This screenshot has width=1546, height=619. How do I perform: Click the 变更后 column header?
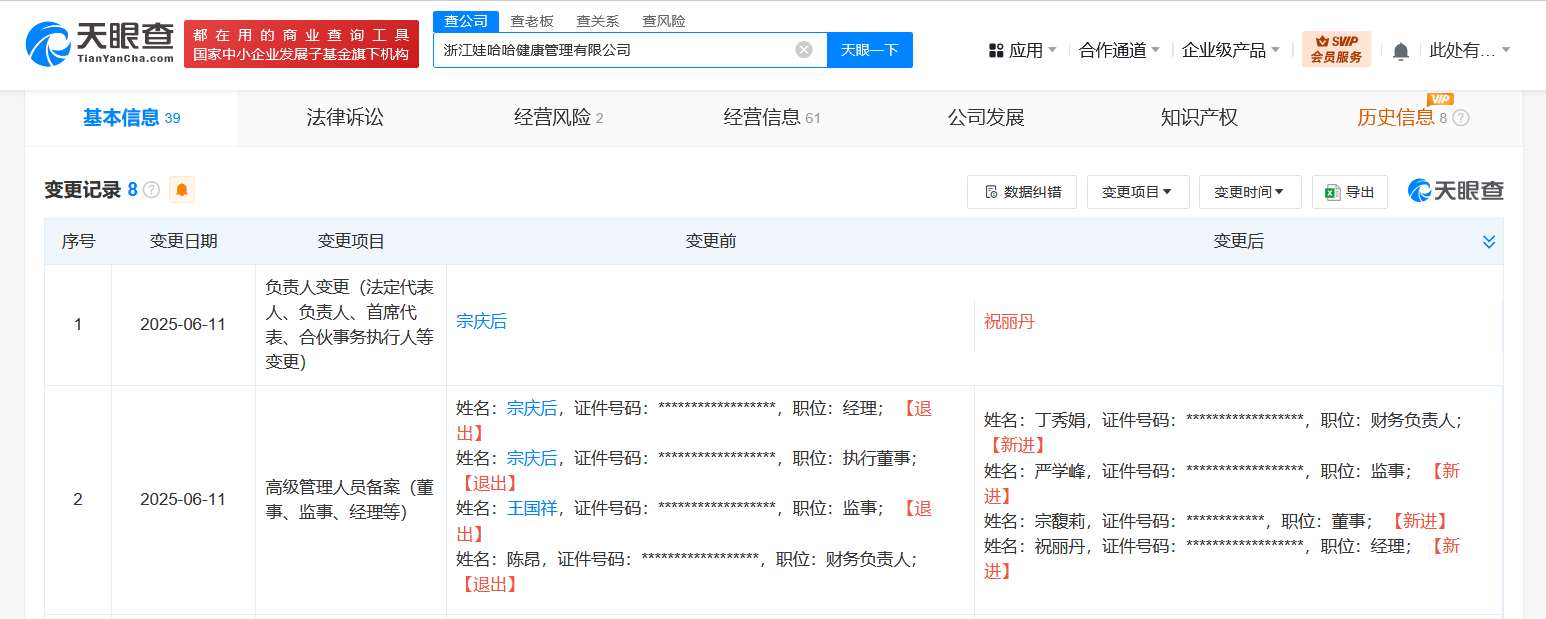coord(1239,242)
